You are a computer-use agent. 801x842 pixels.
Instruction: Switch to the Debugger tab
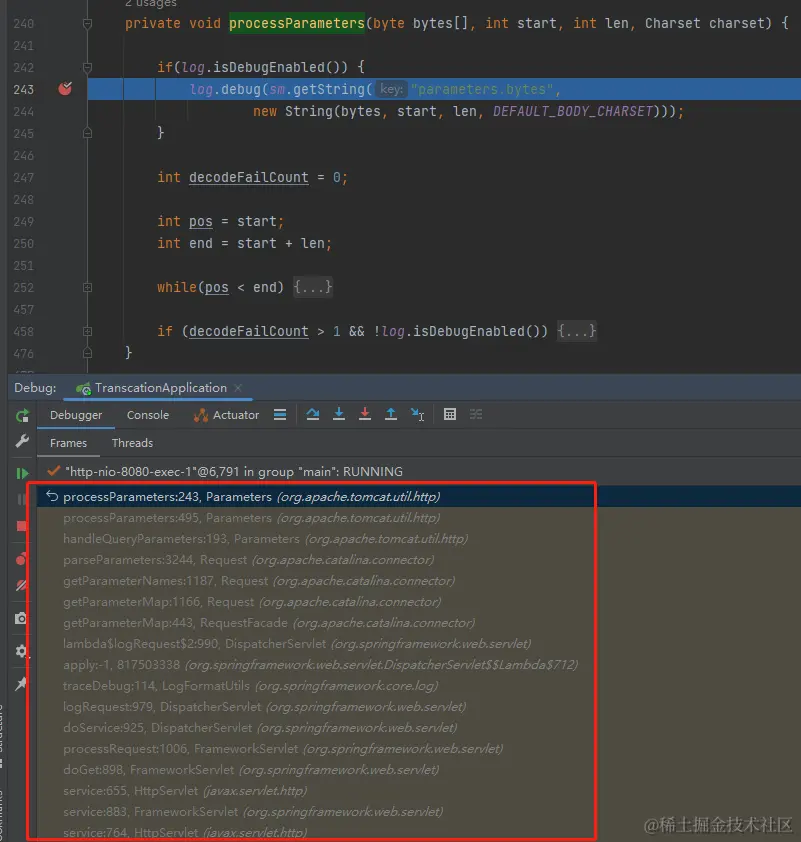click(x=76, y=415)
